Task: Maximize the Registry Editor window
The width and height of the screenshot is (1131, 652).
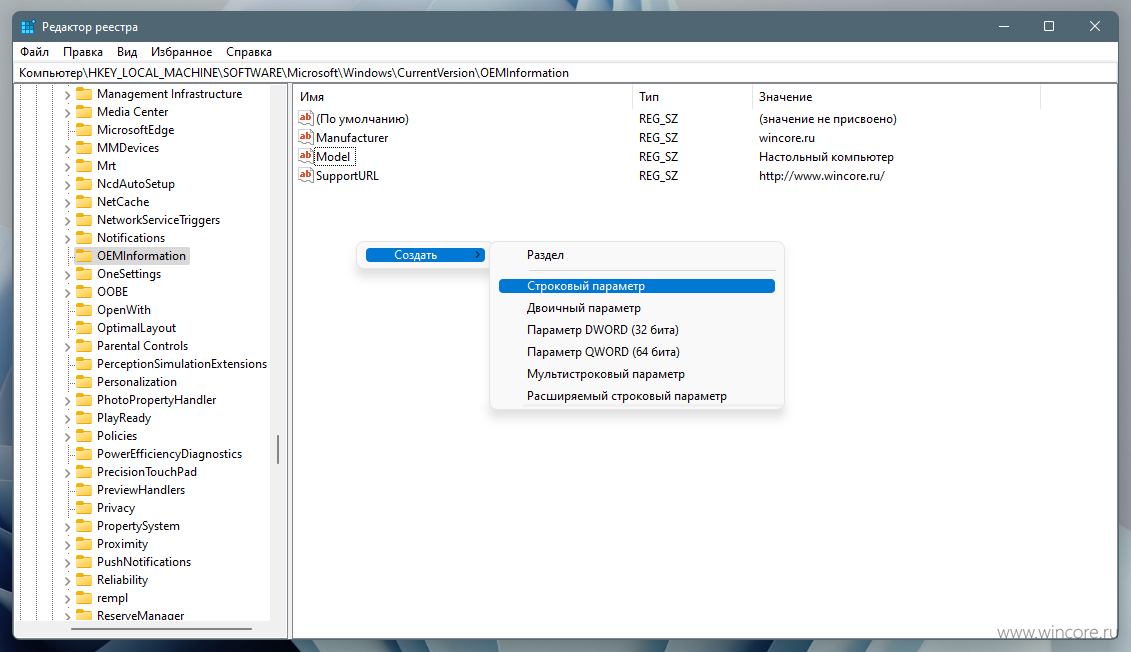Action: (1049, 27)
